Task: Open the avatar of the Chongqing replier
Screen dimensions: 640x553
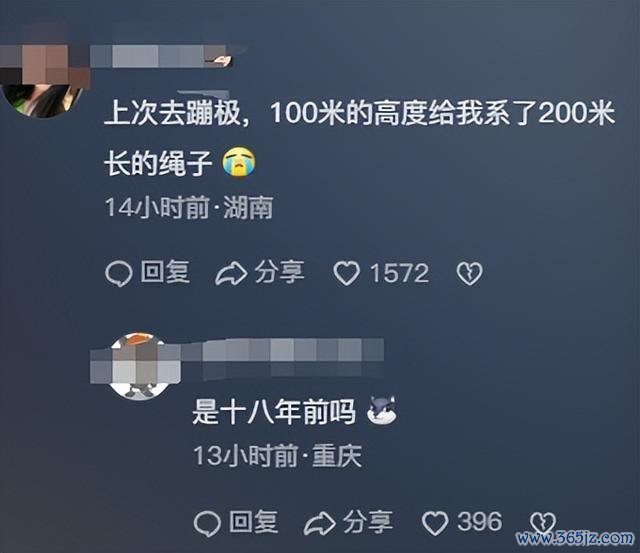Action: [x=139, y=366]
